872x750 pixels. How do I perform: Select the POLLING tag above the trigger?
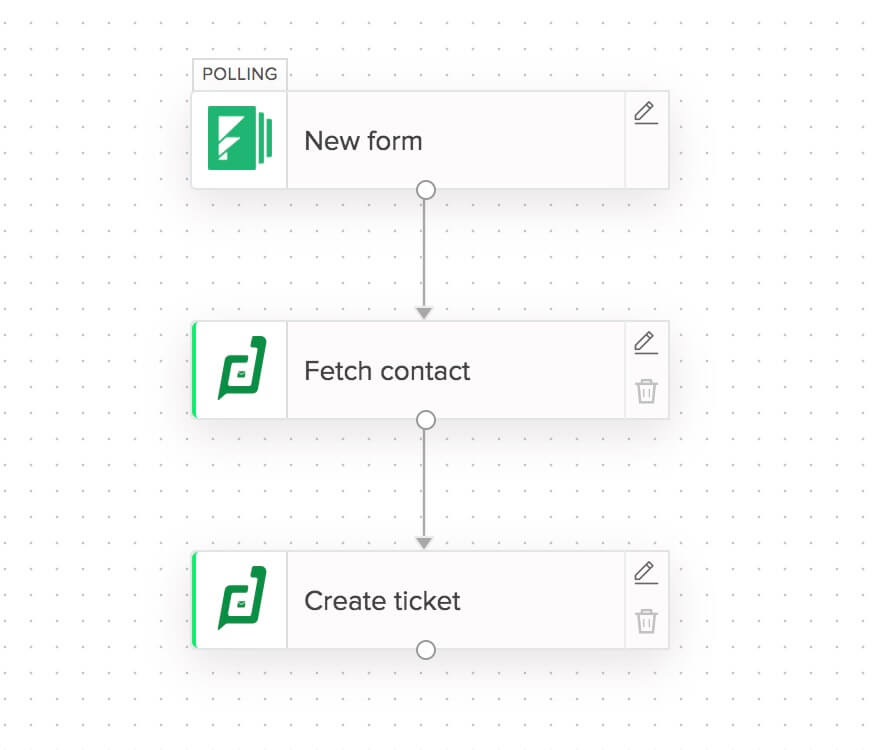tap(240, 74)
